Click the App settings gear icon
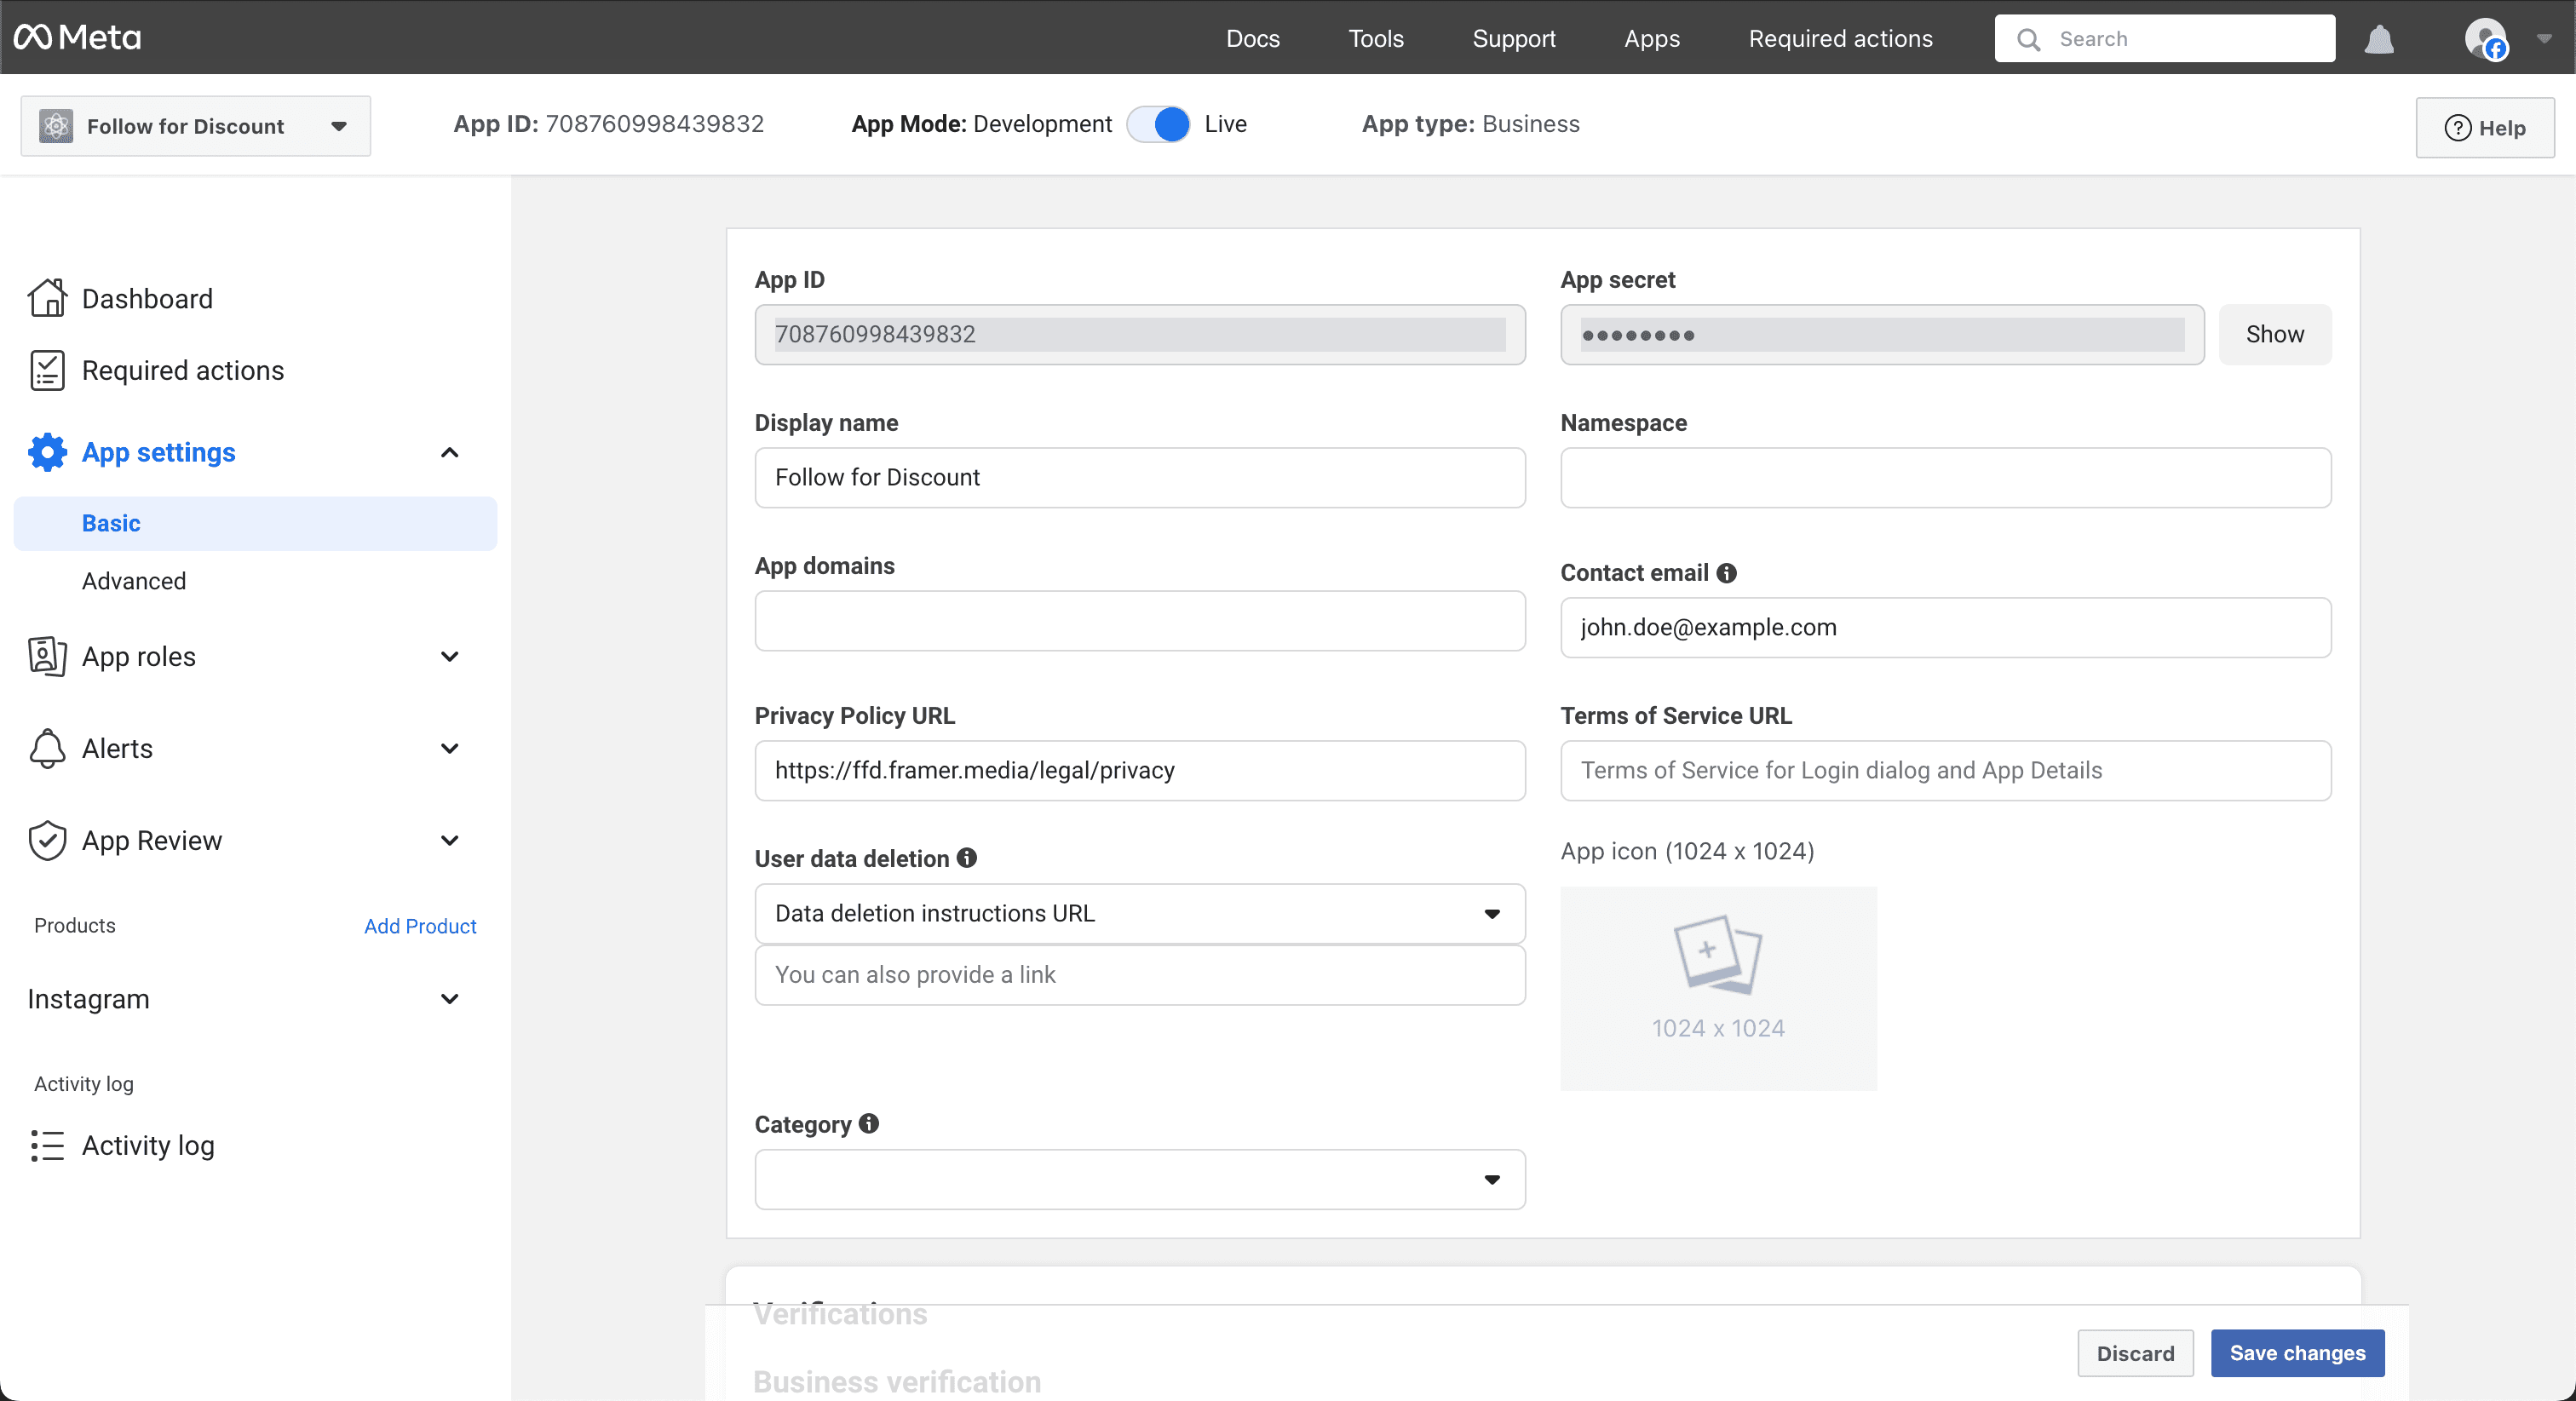2576x1401 pixels. click(x=47, y=452)
